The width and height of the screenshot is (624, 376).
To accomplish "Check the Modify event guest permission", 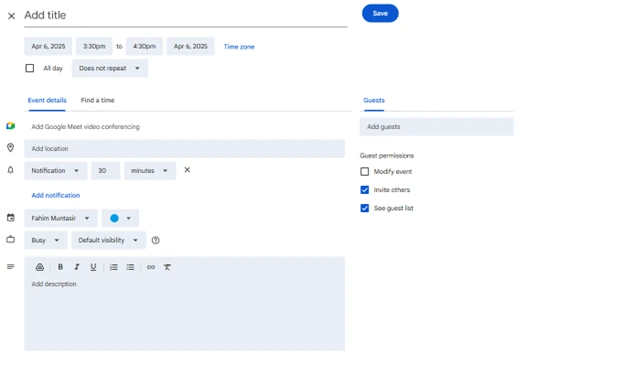I will click(365, 171).
